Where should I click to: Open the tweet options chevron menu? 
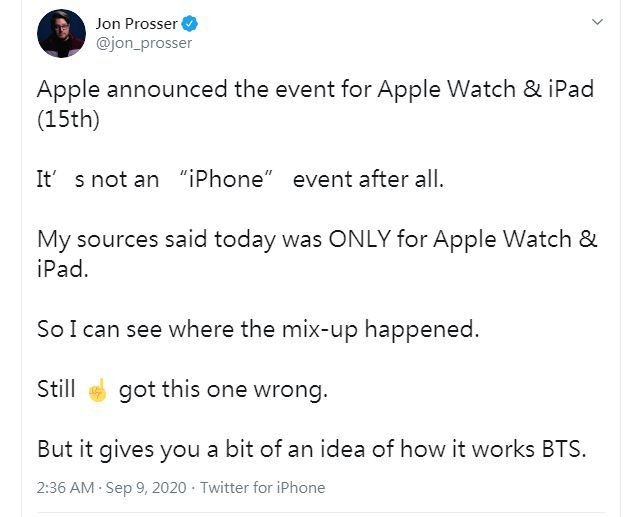coord(597,21)
